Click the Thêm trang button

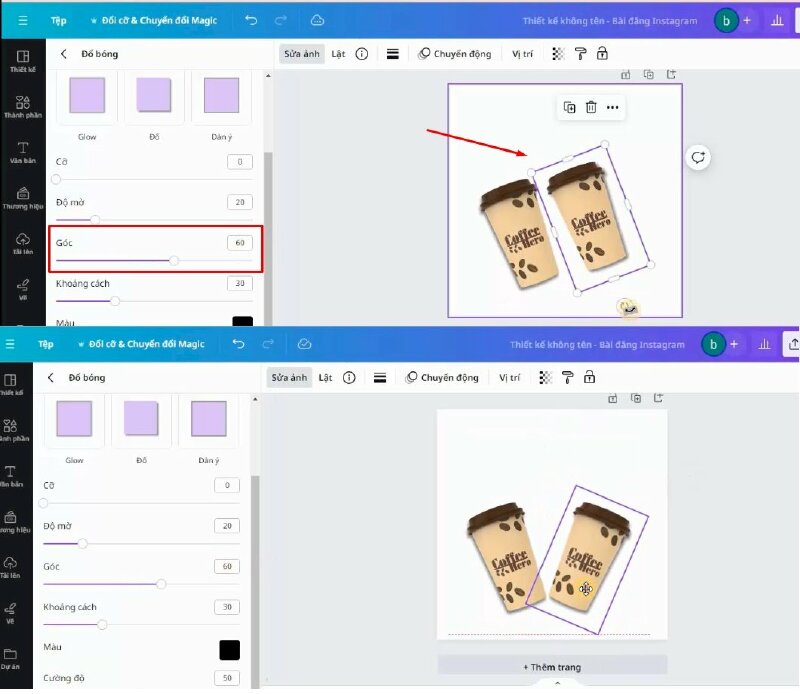[552, 666]
